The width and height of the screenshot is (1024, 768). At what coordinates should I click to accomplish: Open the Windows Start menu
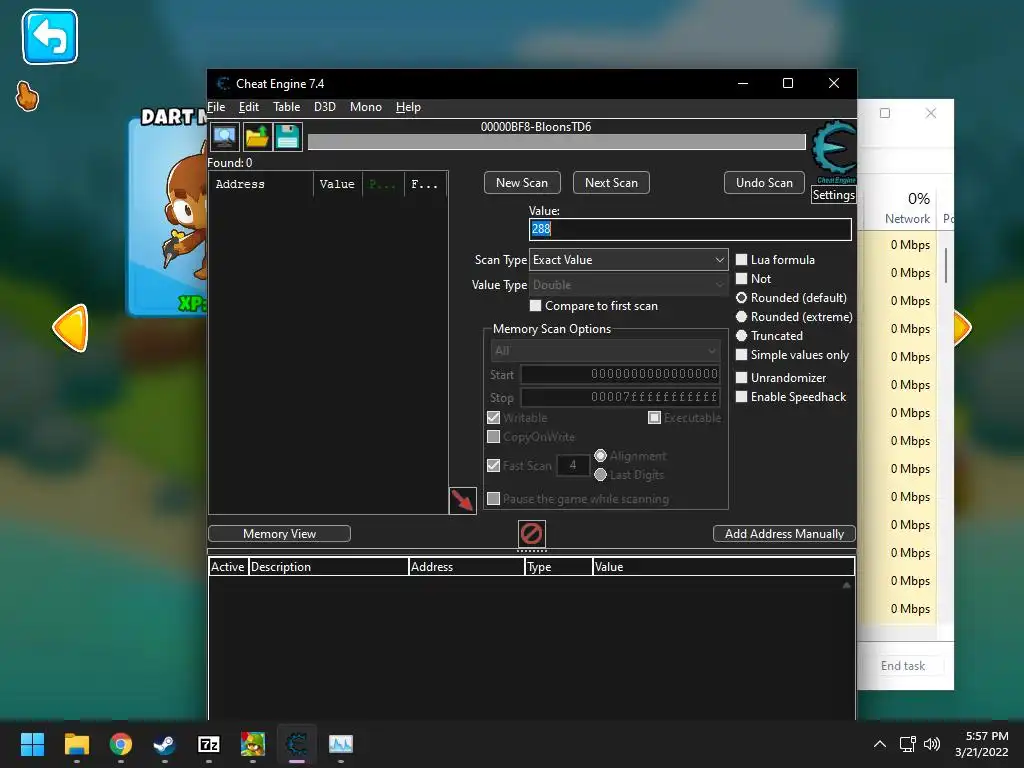tap(32, 744)
